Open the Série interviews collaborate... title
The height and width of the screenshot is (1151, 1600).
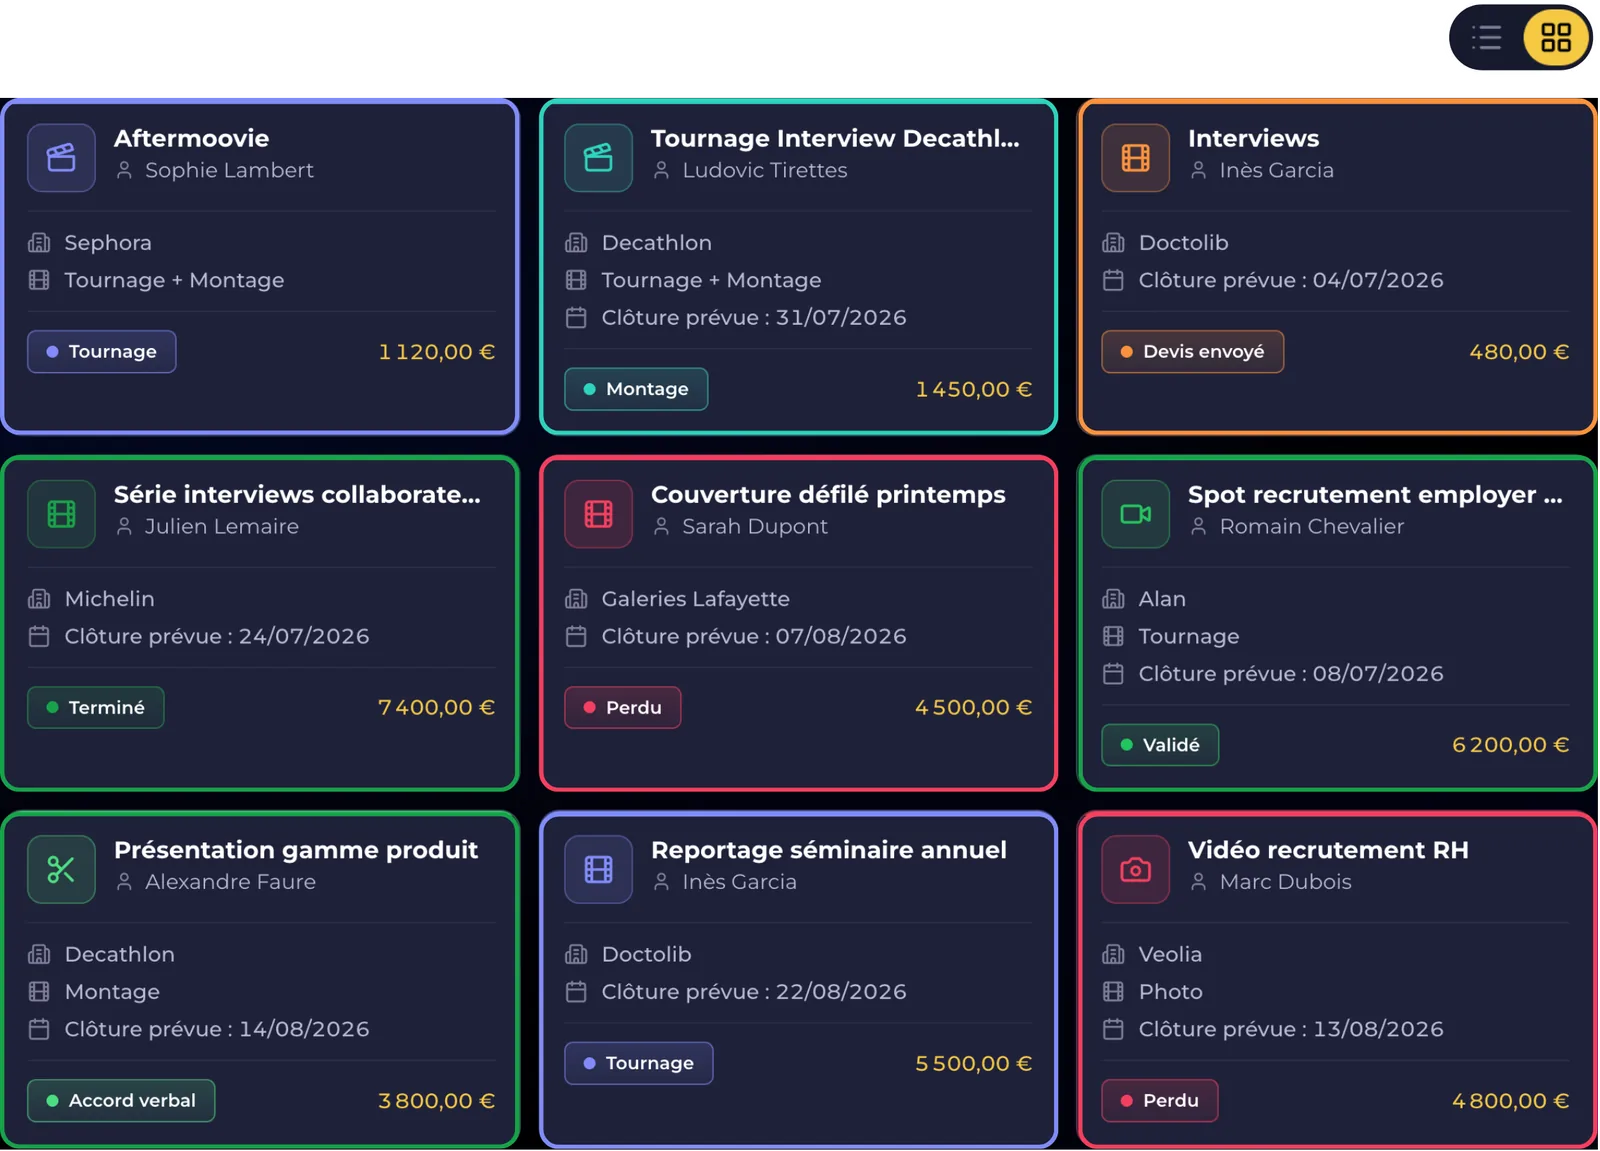[297, 495]
